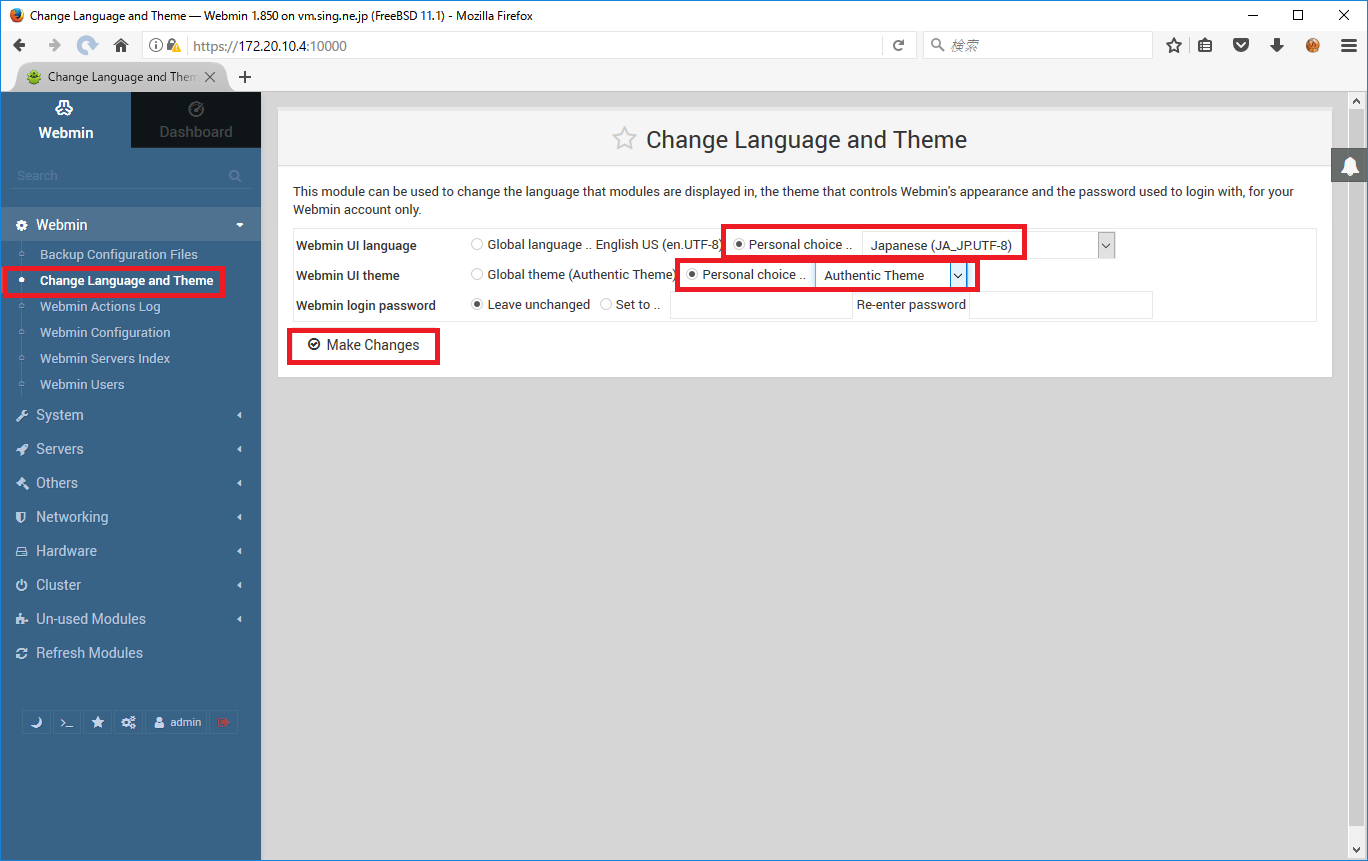Click Firefox back arrow button
Image resolution: width=1368 pixels, height=861 pixels.
(x=19, y=45)
